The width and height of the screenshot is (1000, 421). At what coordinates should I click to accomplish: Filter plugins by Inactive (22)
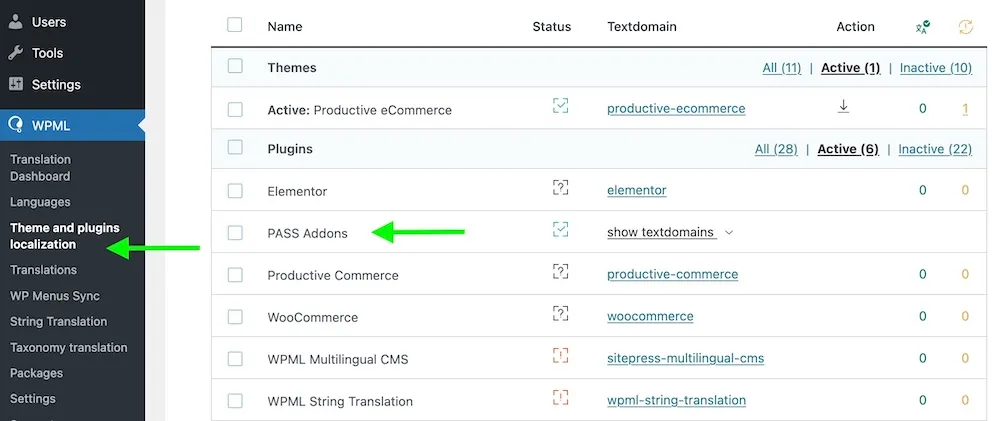(x=935, y=149)
